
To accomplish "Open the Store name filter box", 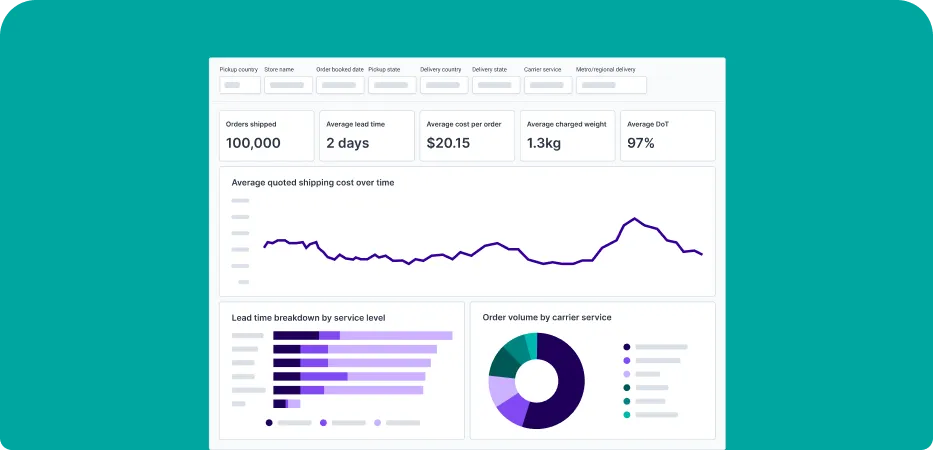I will point(289,85).
